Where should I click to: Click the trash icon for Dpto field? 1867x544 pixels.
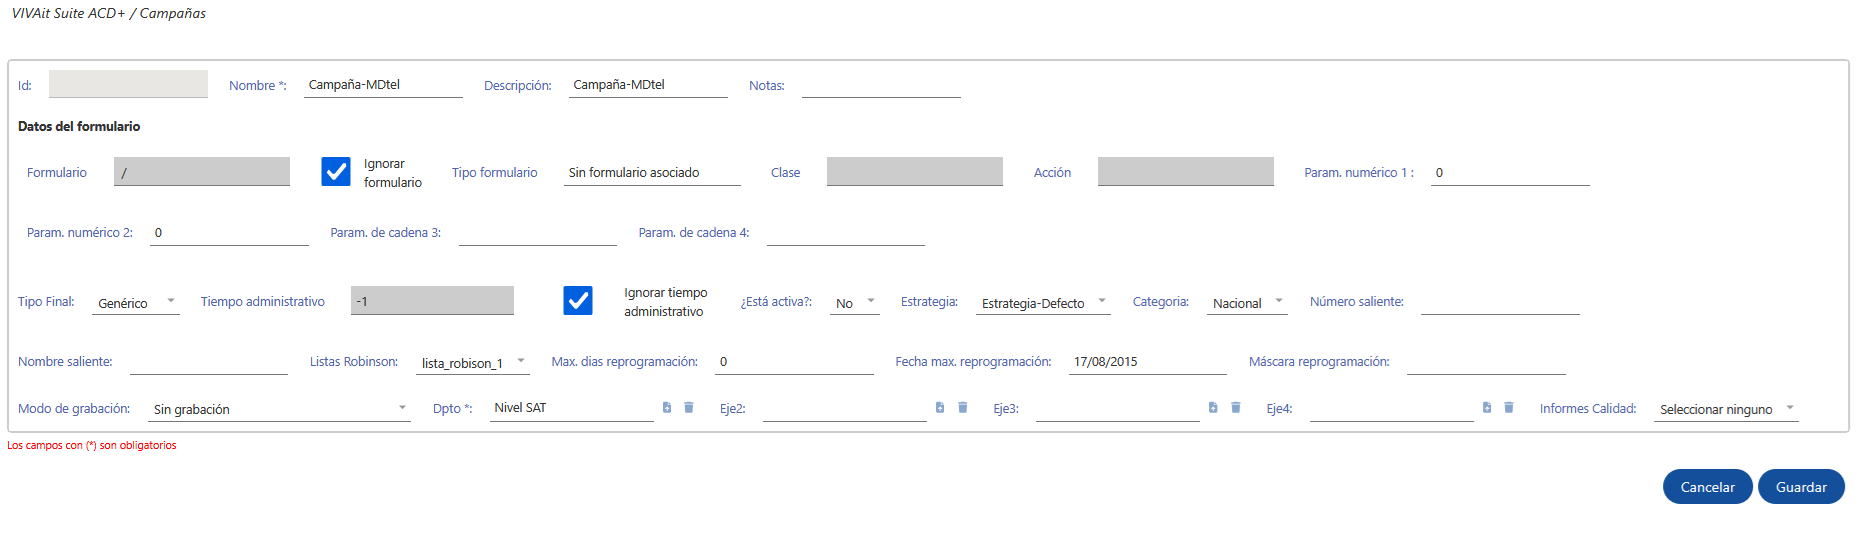click(x=689, y=407)
